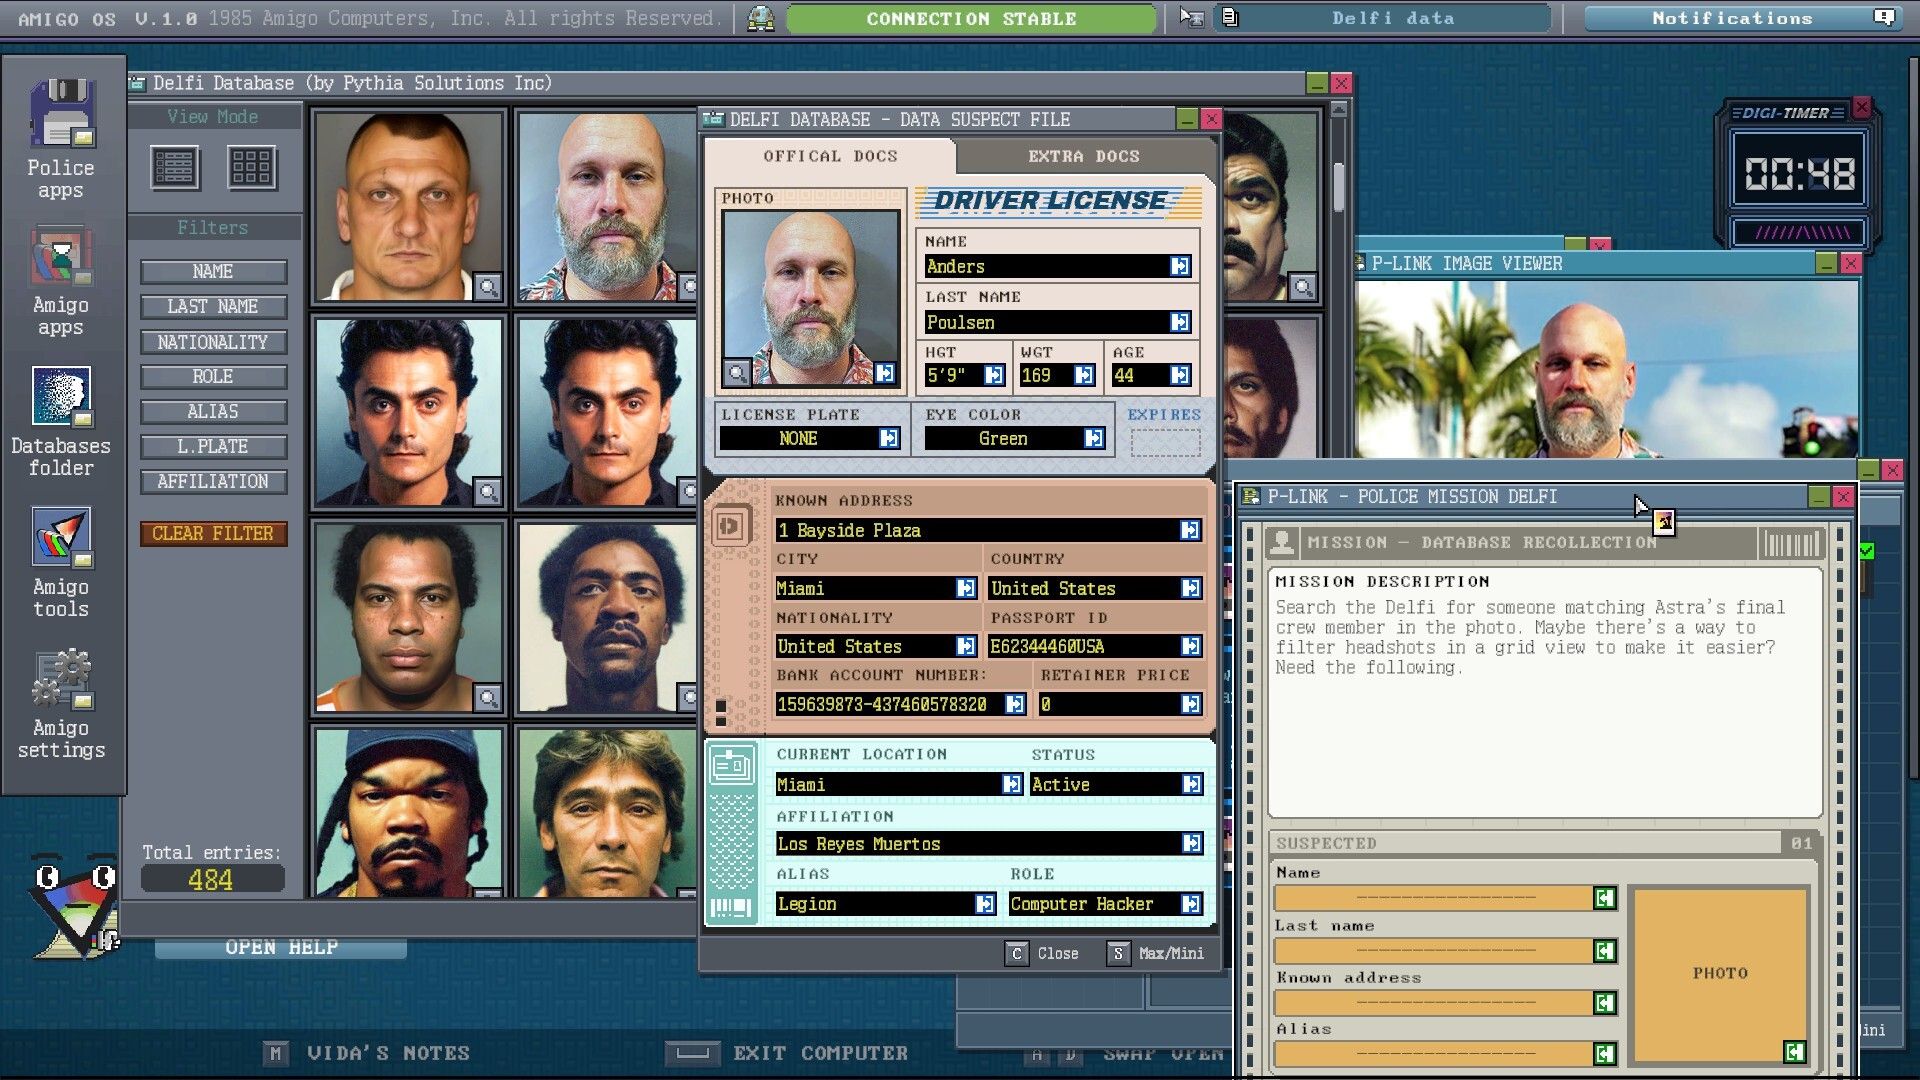Magnify the driver license photo
1920x1080 pixels.
(736, 373)
